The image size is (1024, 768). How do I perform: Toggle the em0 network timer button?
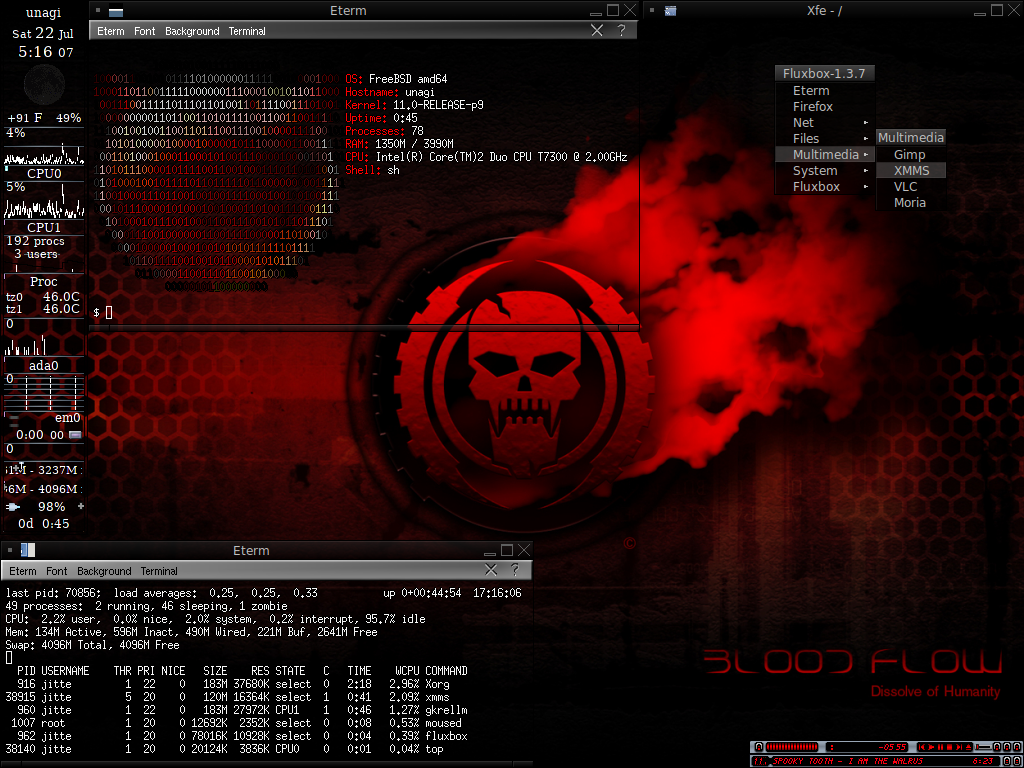(x=75, y=435)
